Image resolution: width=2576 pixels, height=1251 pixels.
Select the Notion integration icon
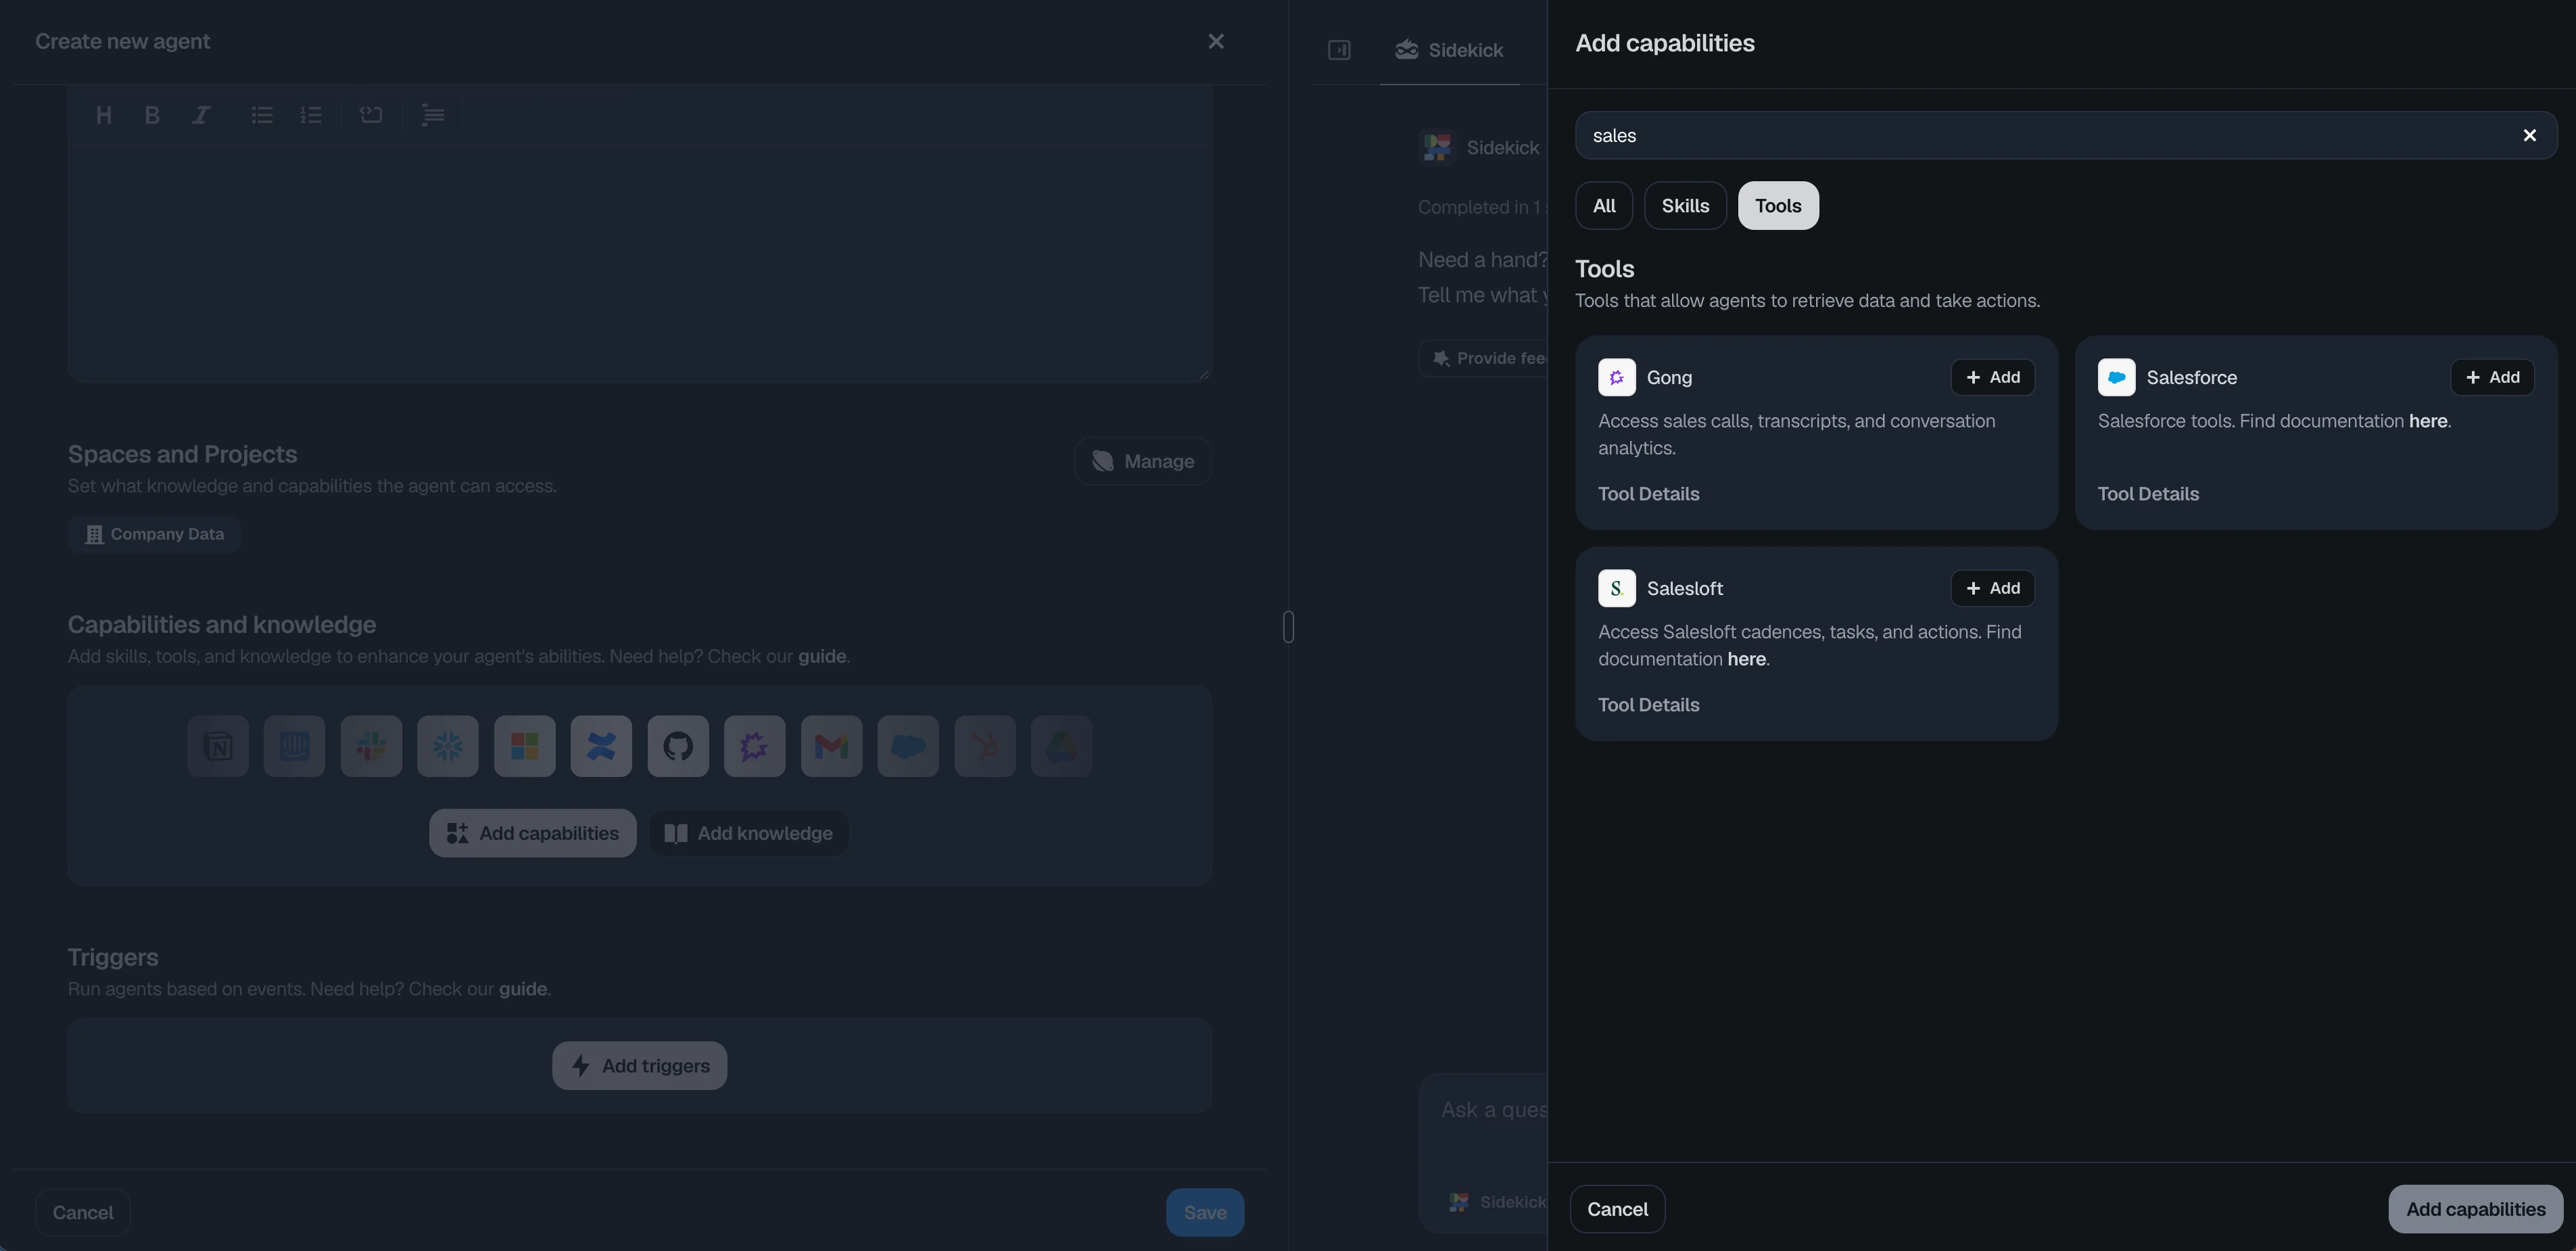tap(217, 746)
